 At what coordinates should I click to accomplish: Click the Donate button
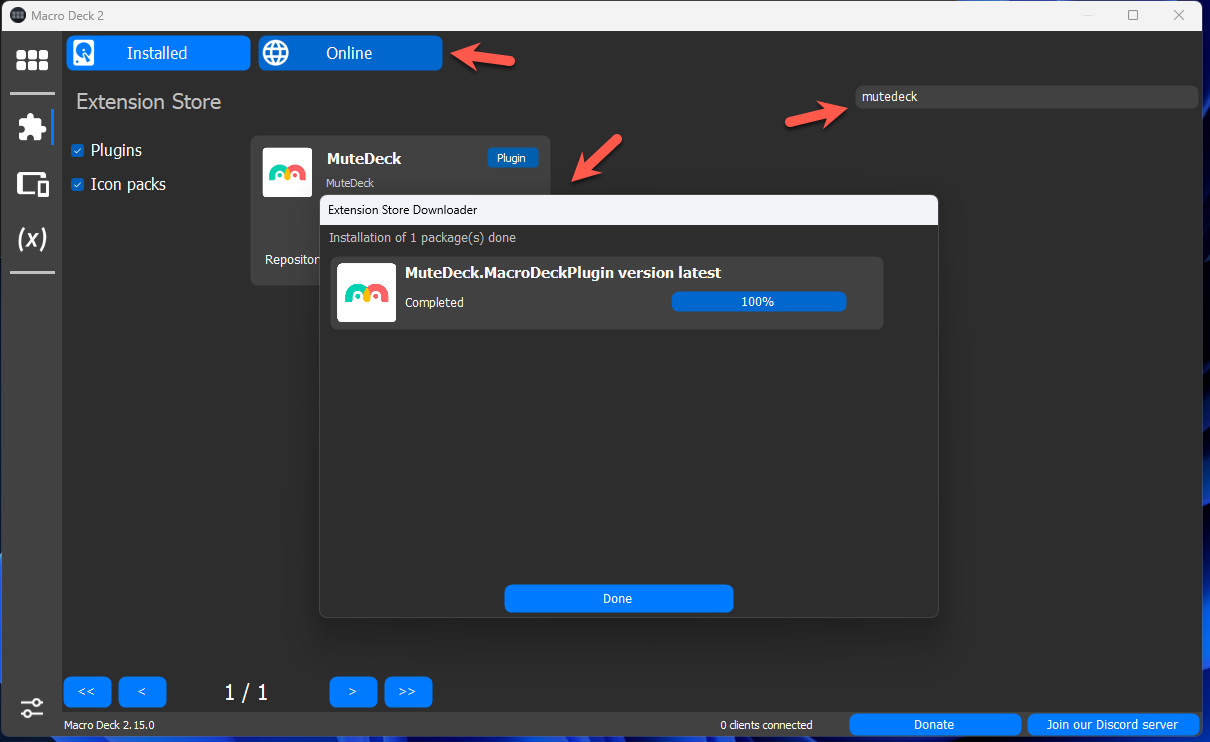point(934,724)
